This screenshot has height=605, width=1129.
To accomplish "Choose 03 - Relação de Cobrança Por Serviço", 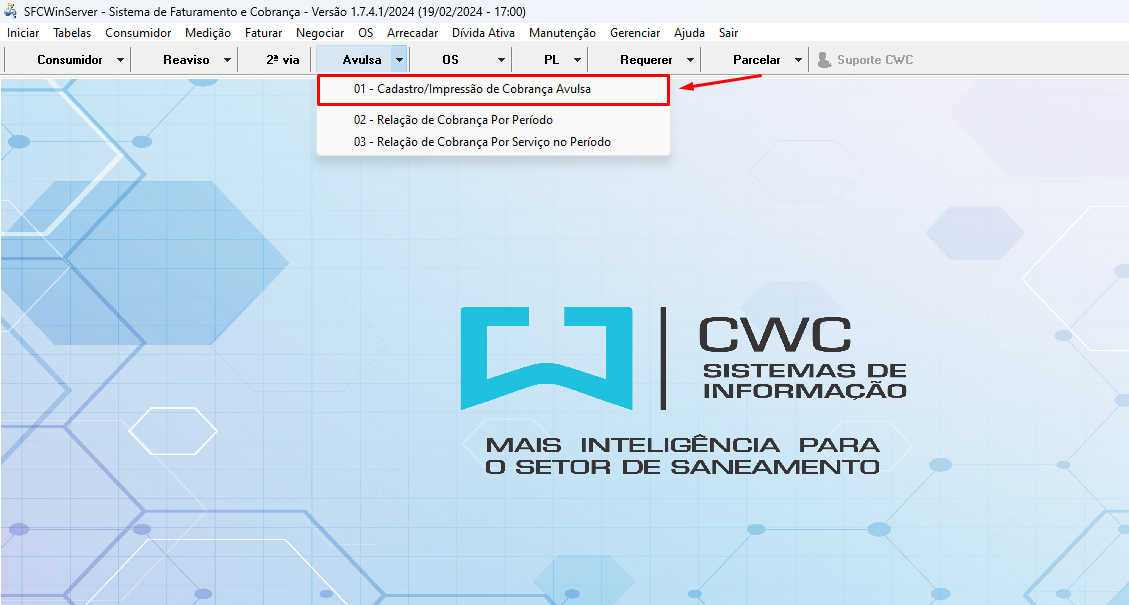I will click(482, 142).
